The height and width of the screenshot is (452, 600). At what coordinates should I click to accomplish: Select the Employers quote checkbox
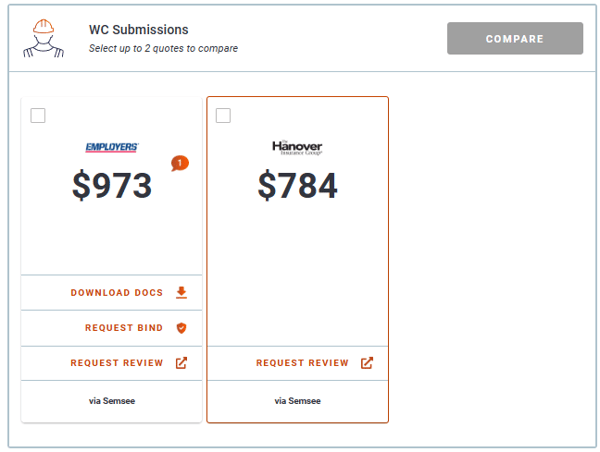pos(38,116)
